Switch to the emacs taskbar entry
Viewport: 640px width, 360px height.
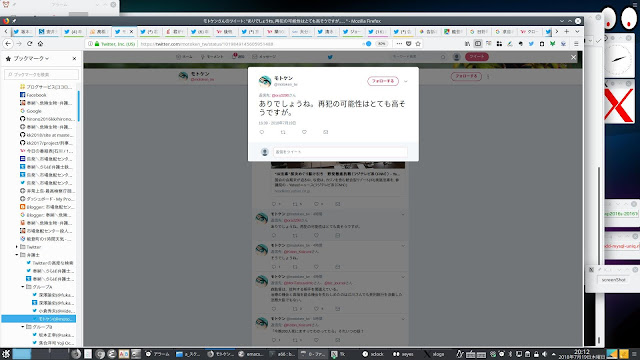pos(251,354)
